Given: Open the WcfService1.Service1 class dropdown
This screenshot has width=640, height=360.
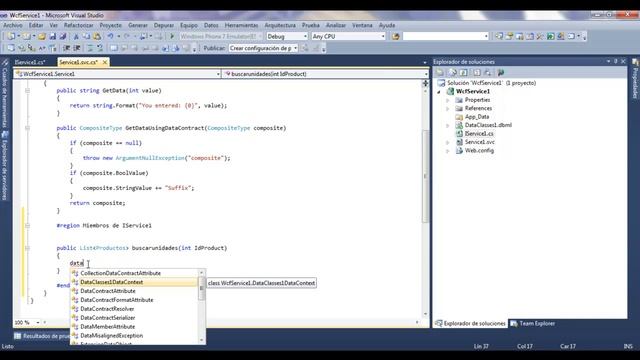Looking at the screenshot, I should pyautogui.click(x=218, y=74).
